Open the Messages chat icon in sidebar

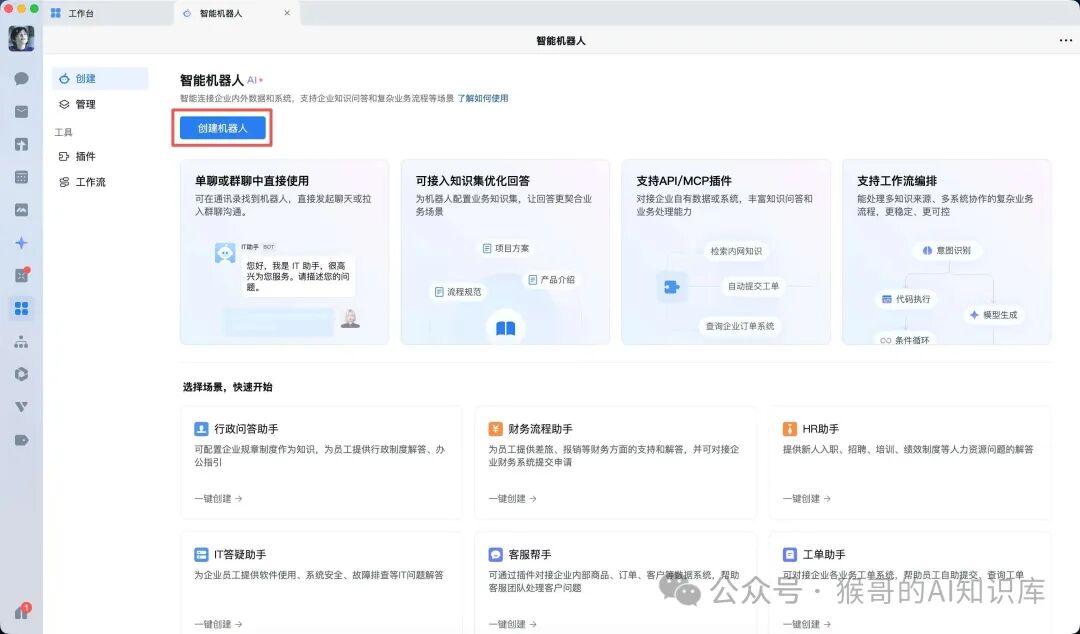[x=21, y=76]
